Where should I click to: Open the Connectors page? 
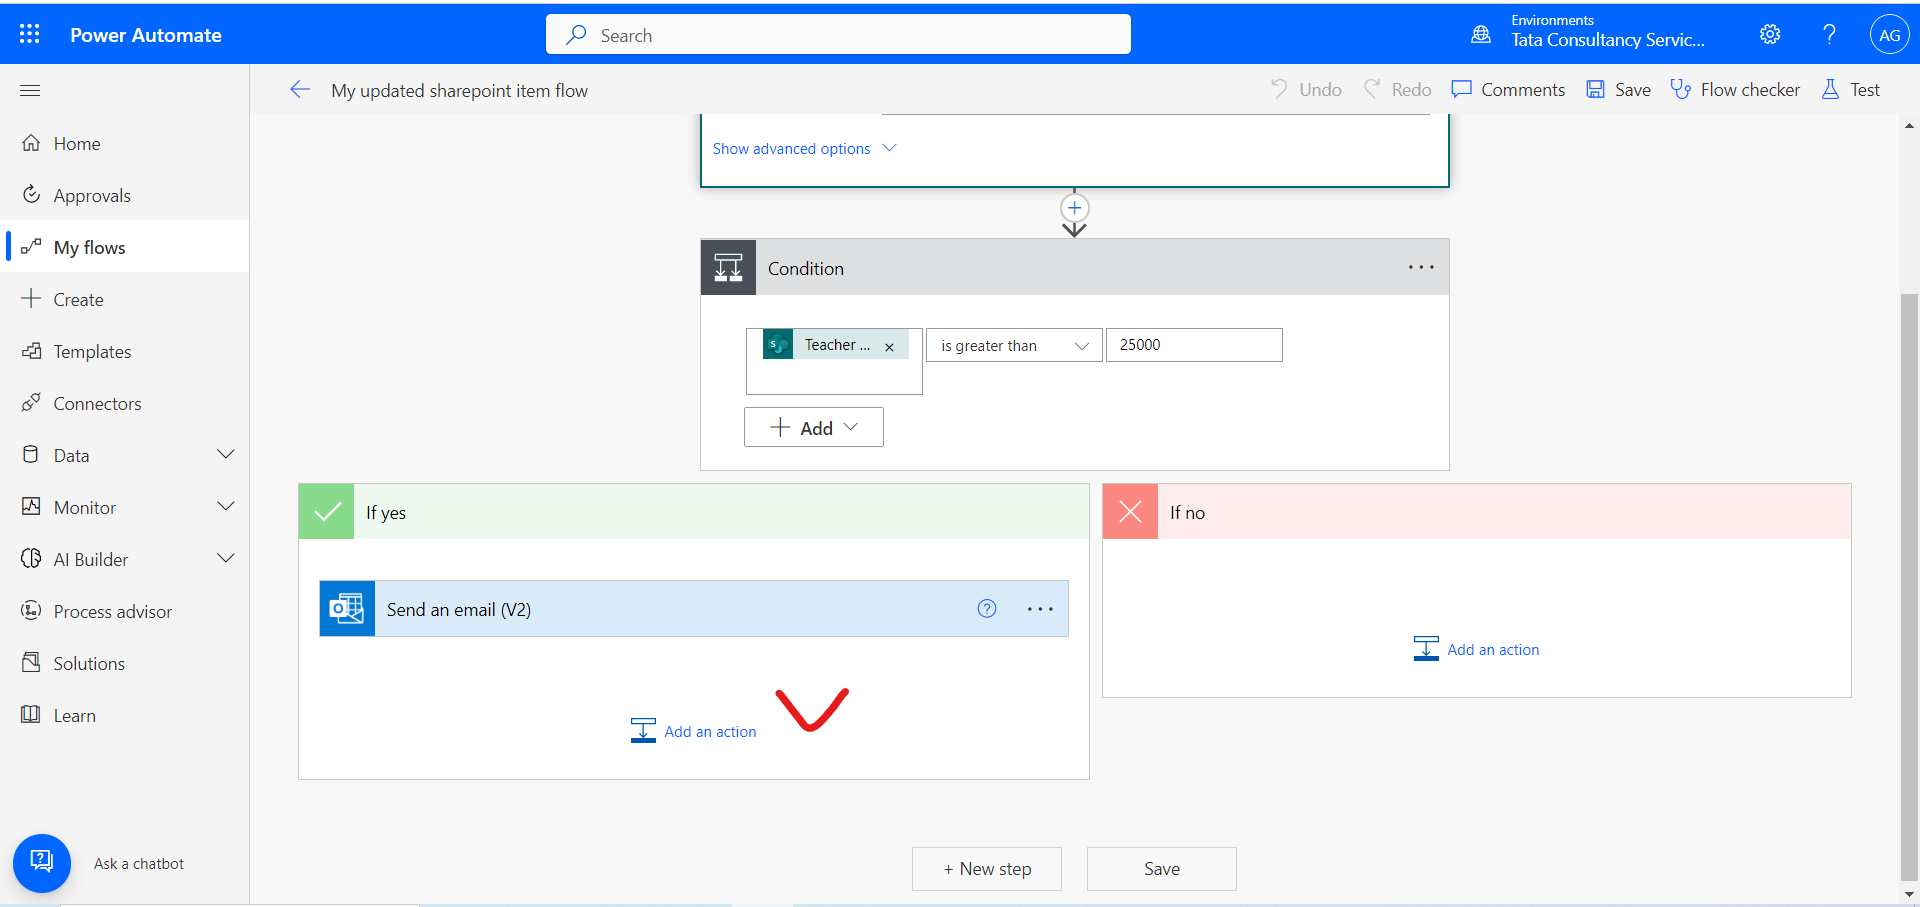[97, 403]
